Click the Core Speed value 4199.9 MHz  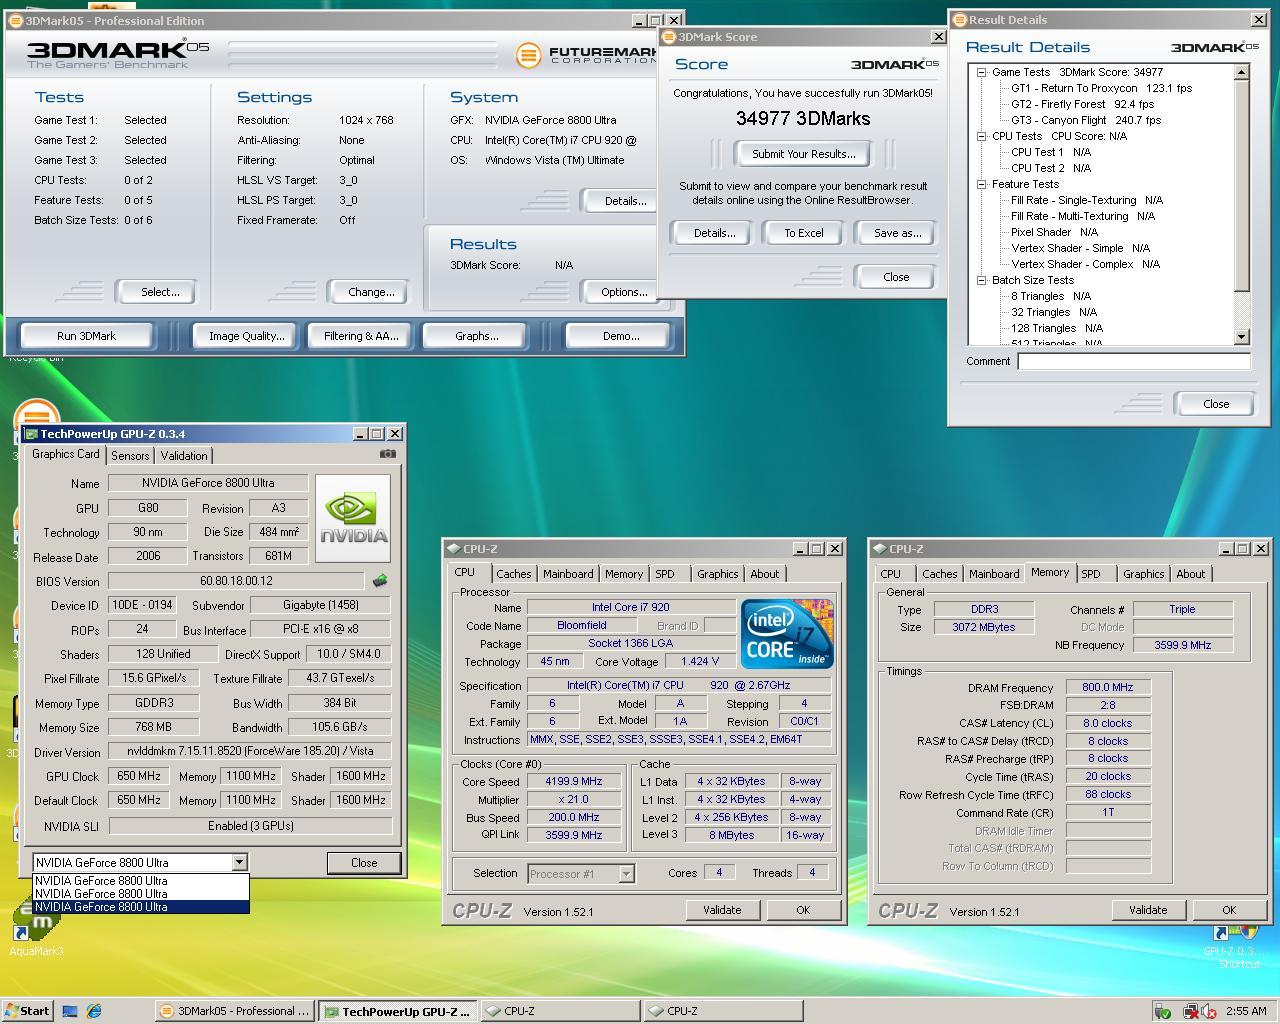tap(574, 782)
